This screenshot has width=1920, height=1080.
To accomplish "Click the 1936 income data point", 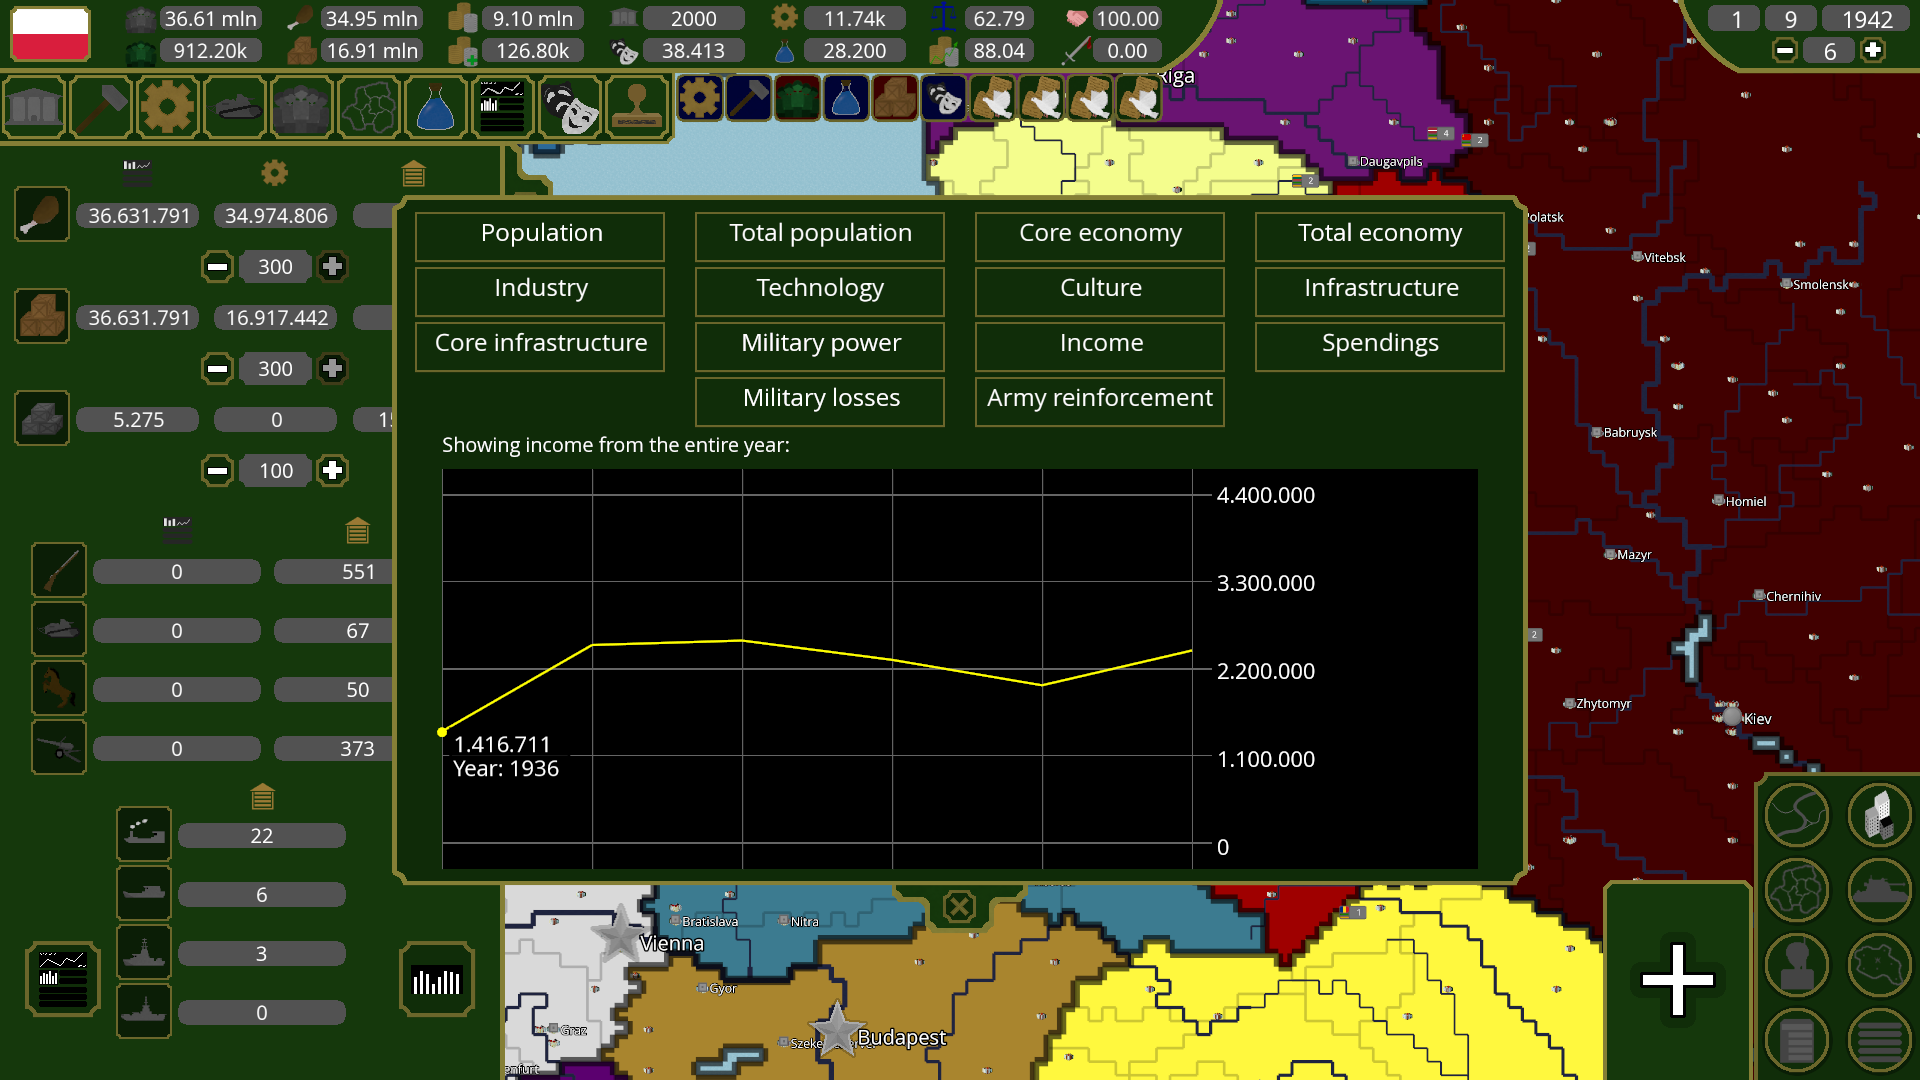I will [442, 732].
